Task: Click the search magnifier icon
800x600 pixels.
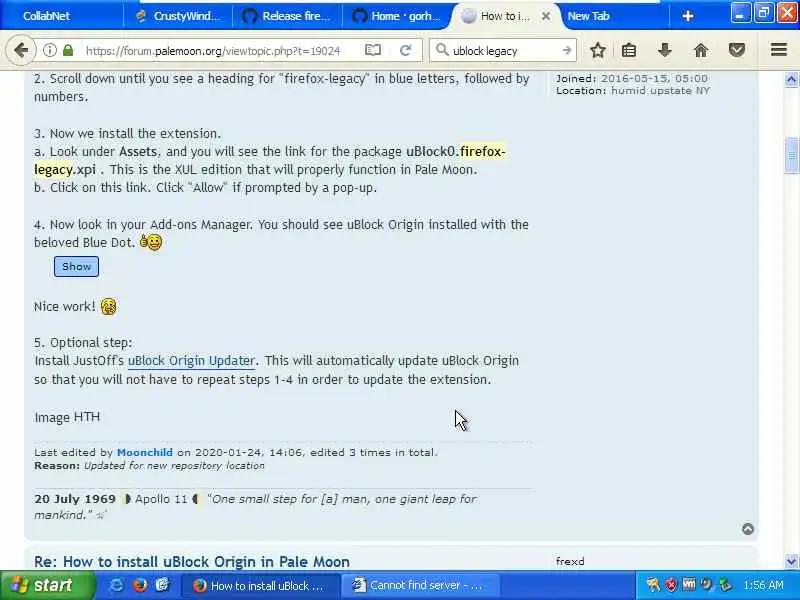Action: coord(442,50)
